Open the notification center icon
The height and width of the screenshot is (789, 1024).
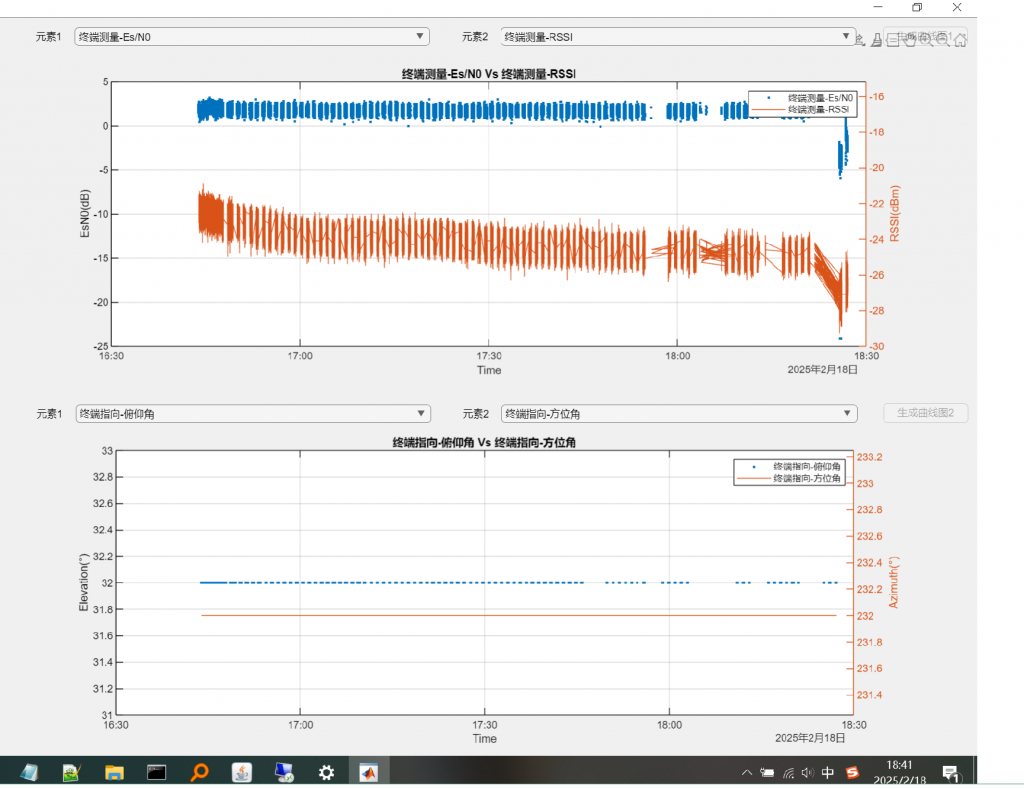click(951, 773)
